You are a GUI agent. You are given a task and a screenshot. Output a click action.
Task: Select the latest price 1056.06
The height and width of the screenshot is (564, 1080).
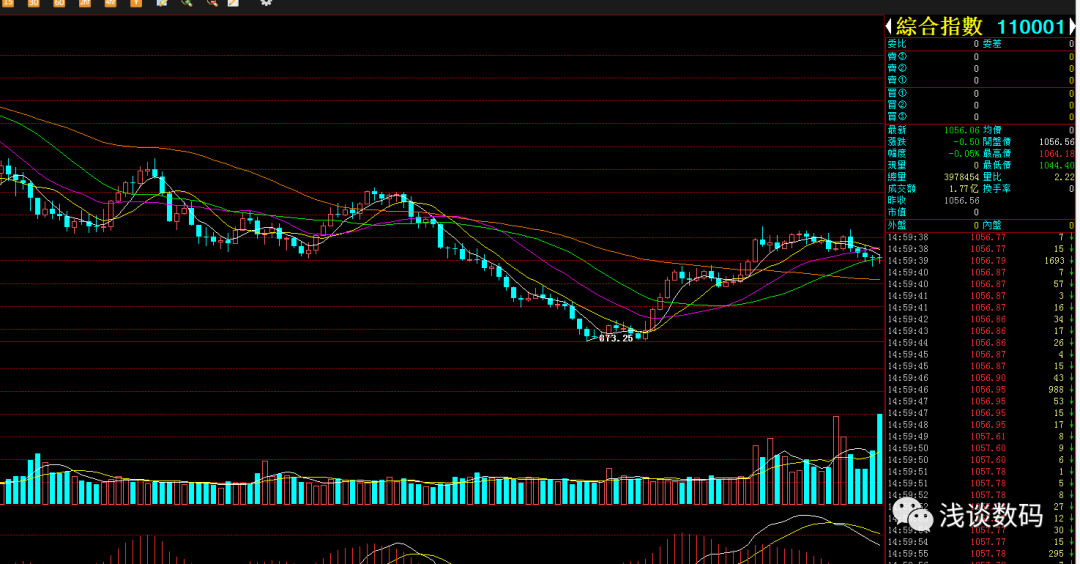(x=962, y=130)
